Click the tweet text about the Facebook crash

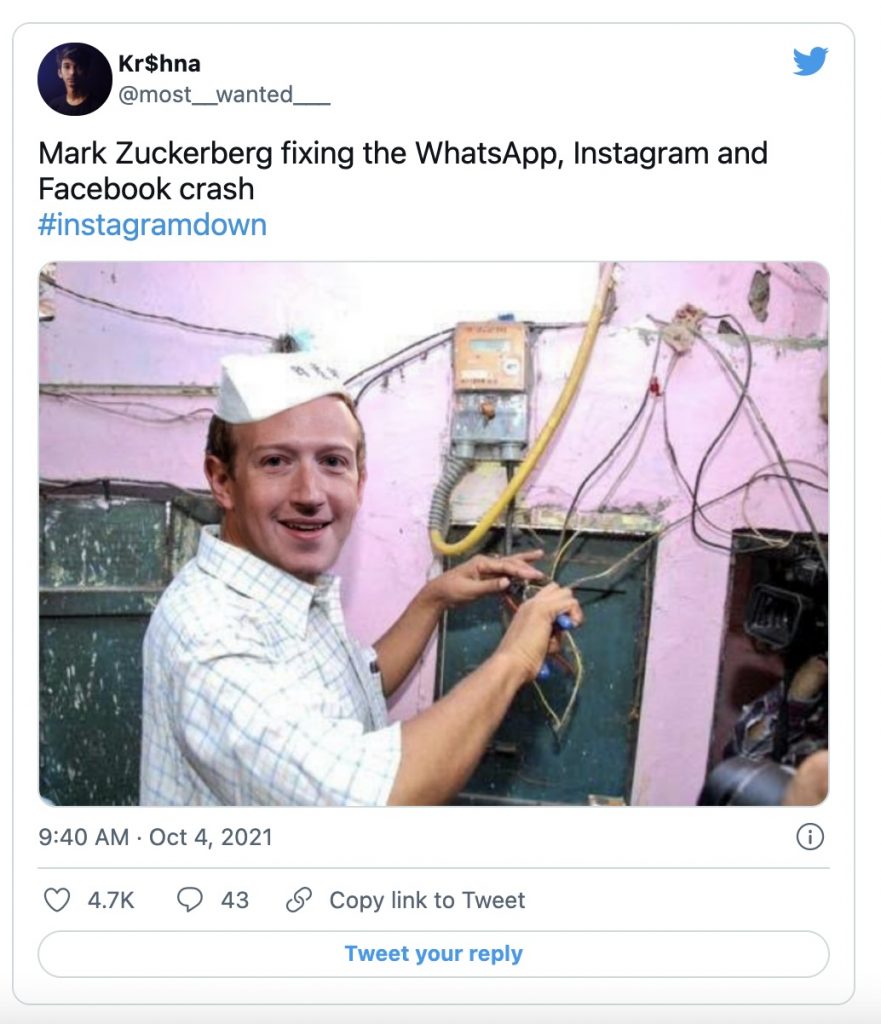402,171
